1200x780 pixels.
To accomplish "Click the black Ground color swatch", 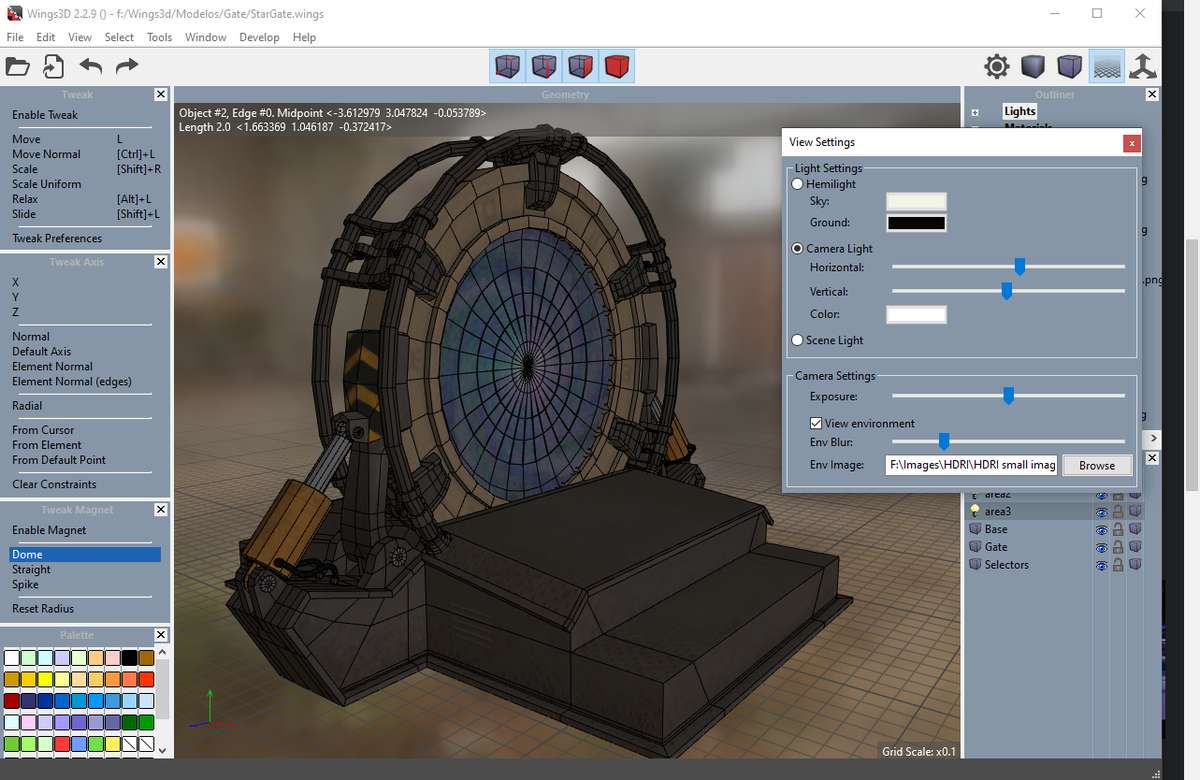I will 916,223.
